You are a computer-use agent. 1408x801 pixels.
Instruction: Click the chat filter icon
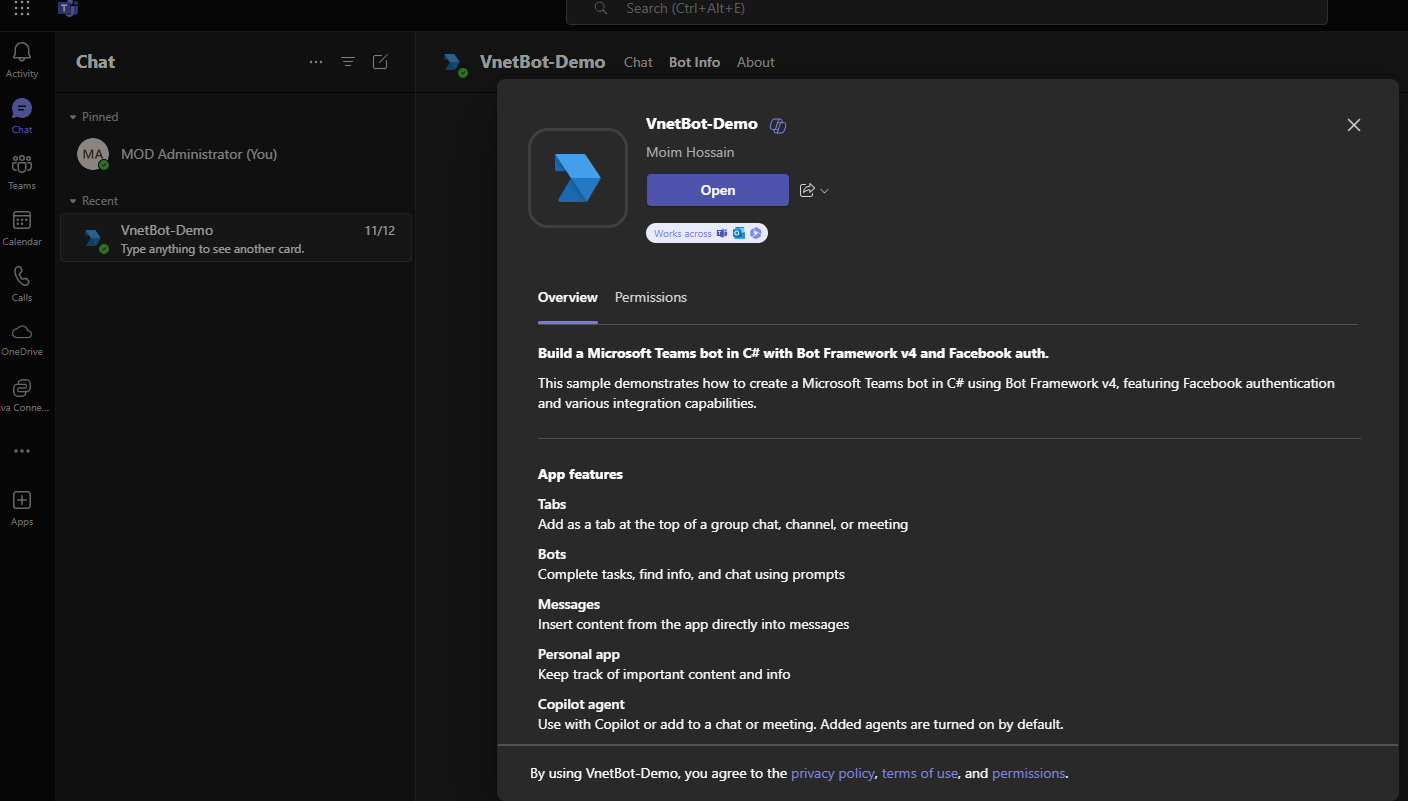[x=348, y=61]
